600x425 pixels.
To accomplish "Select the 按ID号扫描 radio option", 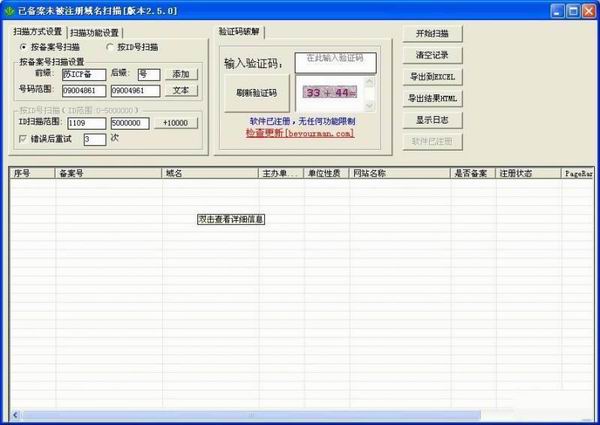I will click(109, 47).
